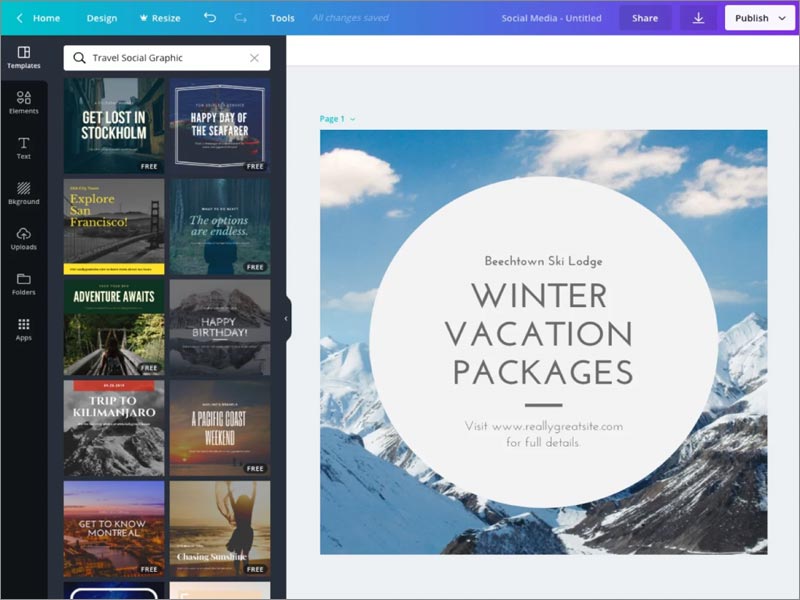The height and width of the screenshot is (600, 800).
Task: Clear the template search query
Action: click(256, 57)
